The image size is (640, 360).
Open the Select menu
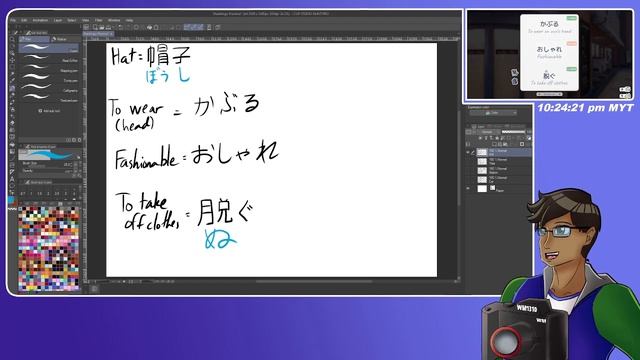[71, 20]
